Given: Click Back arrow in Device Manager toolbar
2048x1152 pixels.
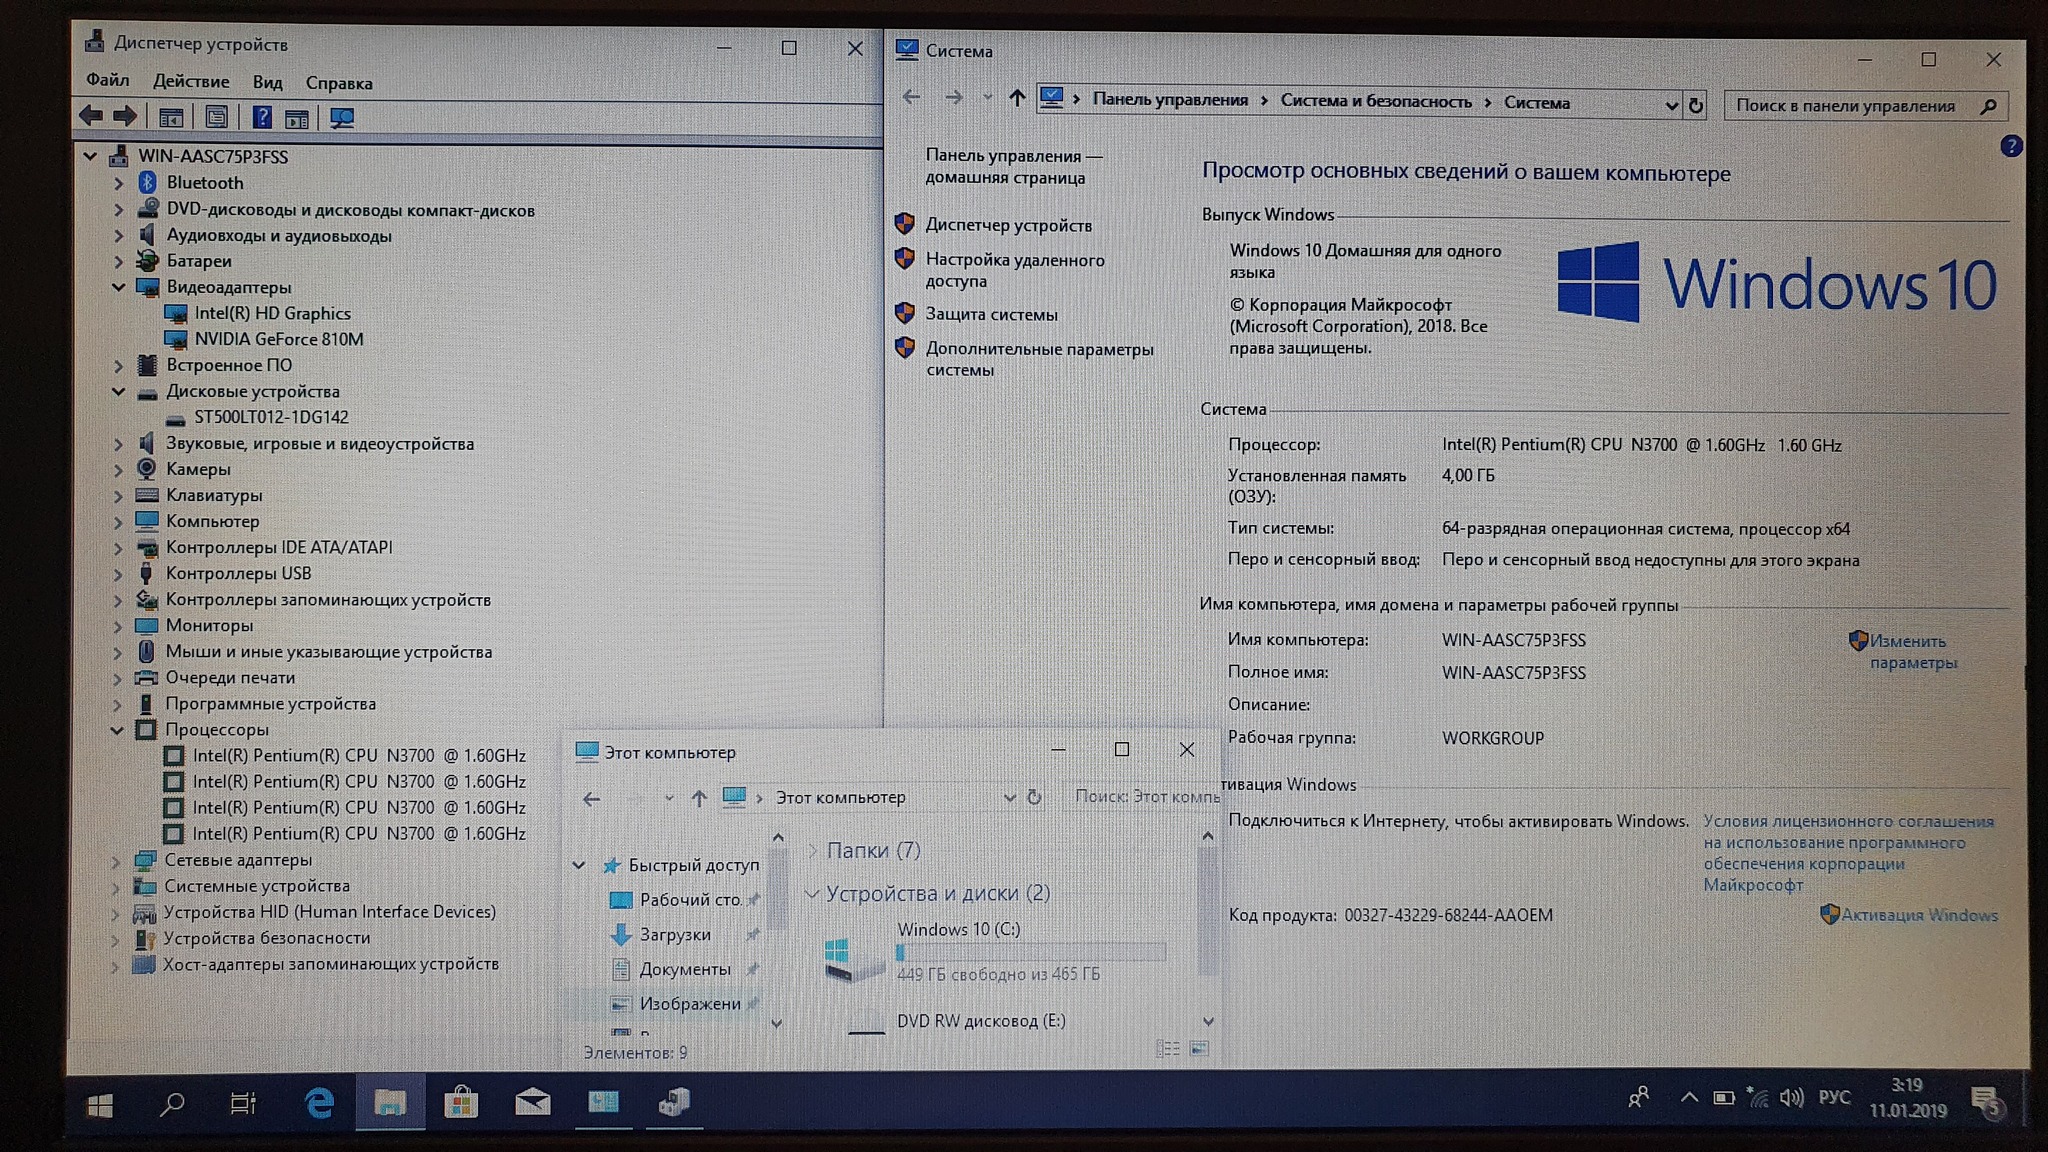Looking at the screenshot, I should pos(91,116).
